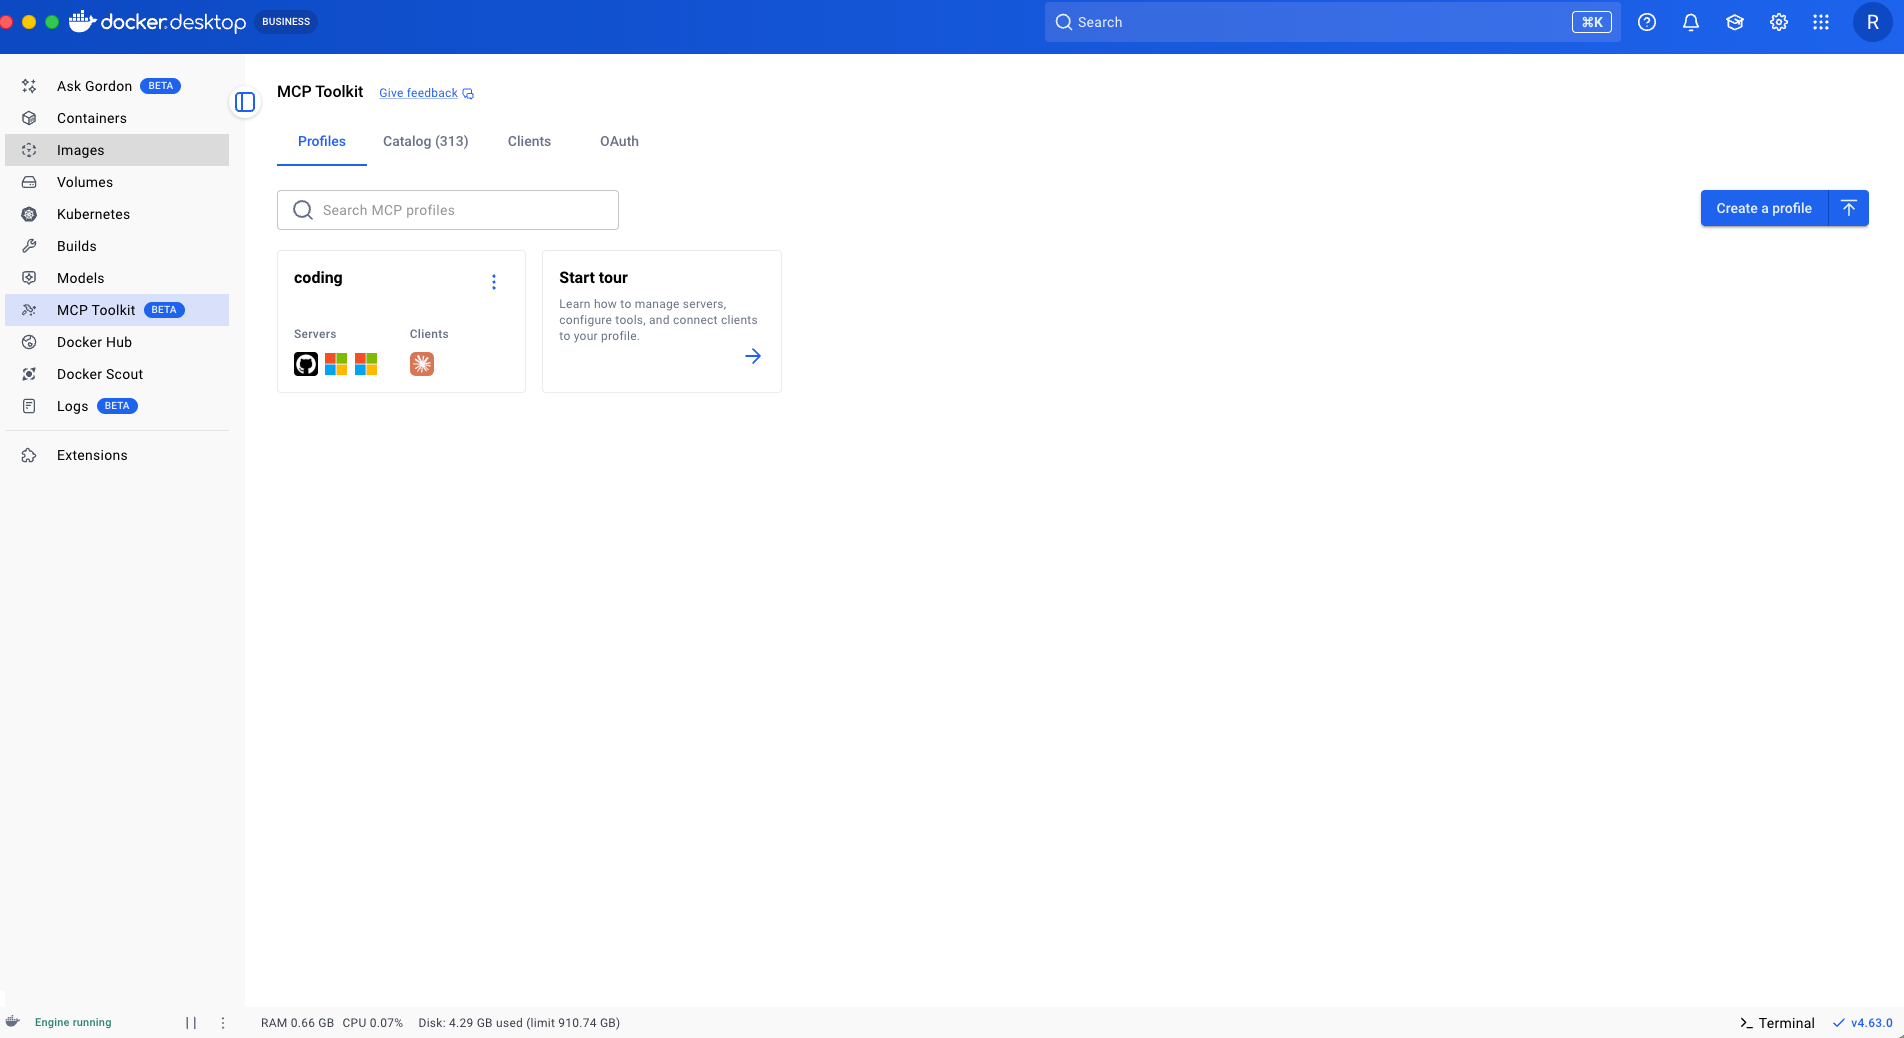The height and width of the screenshot is (1038, 1904).
Task: Go to Docker Scout
Action: 117,374
